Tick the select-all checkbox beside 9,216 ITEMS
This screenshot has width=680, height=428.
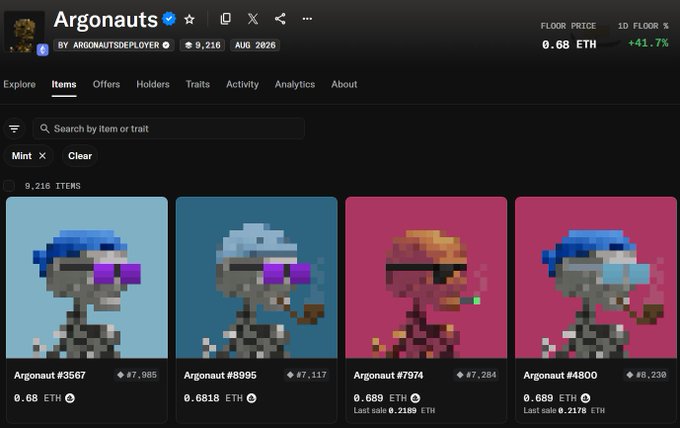point(9,186)
